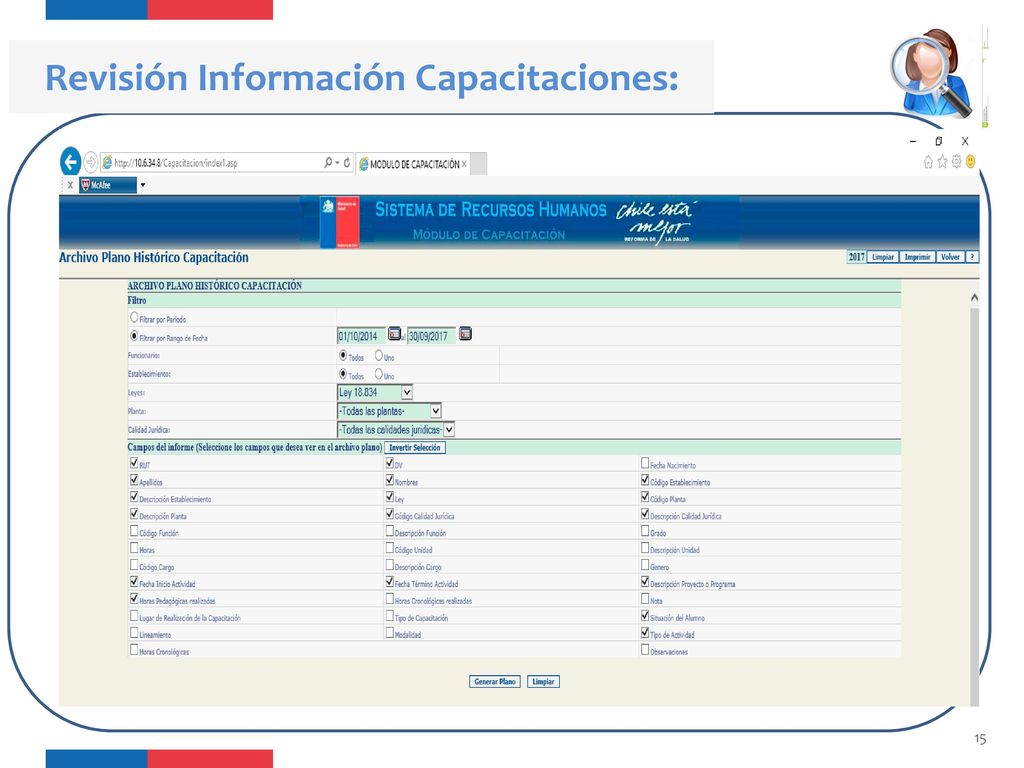Viewport: 1024px width, 768px height.
Task: Enable Tipo de Capacitación checkbox
Action: tap(389, 616)
